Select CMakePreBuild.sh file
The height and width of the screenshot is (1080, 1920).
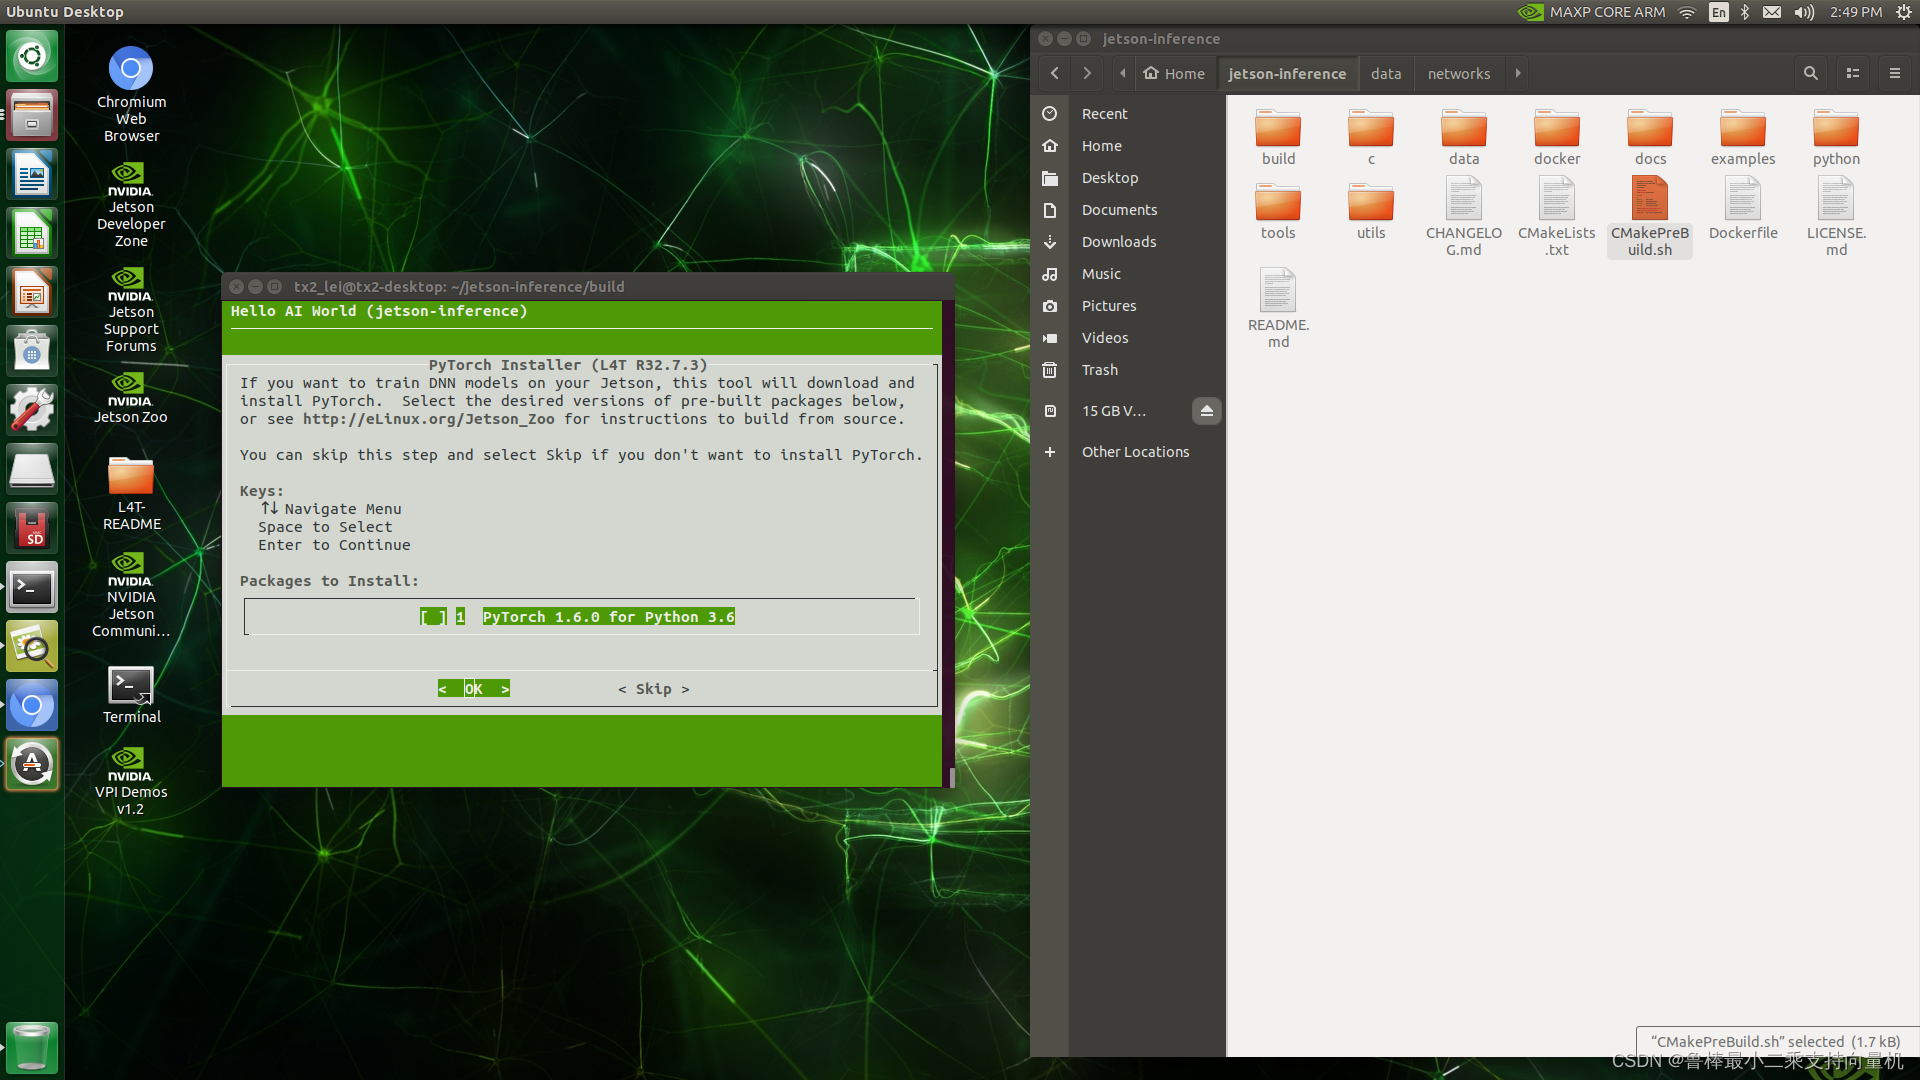coord(1650,217)
